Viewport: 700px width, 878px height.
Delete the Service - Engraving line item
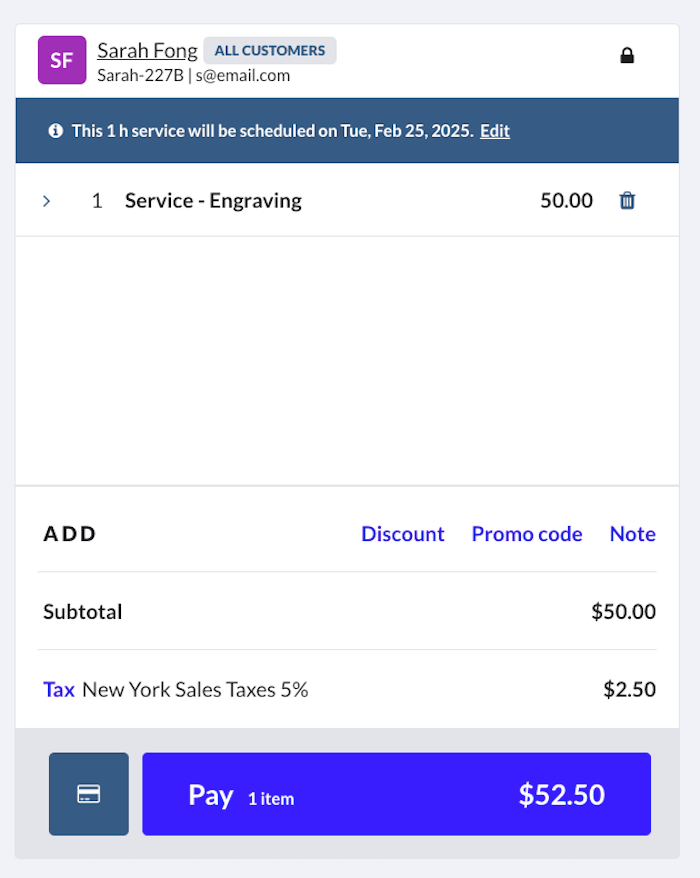click(627, 201)
